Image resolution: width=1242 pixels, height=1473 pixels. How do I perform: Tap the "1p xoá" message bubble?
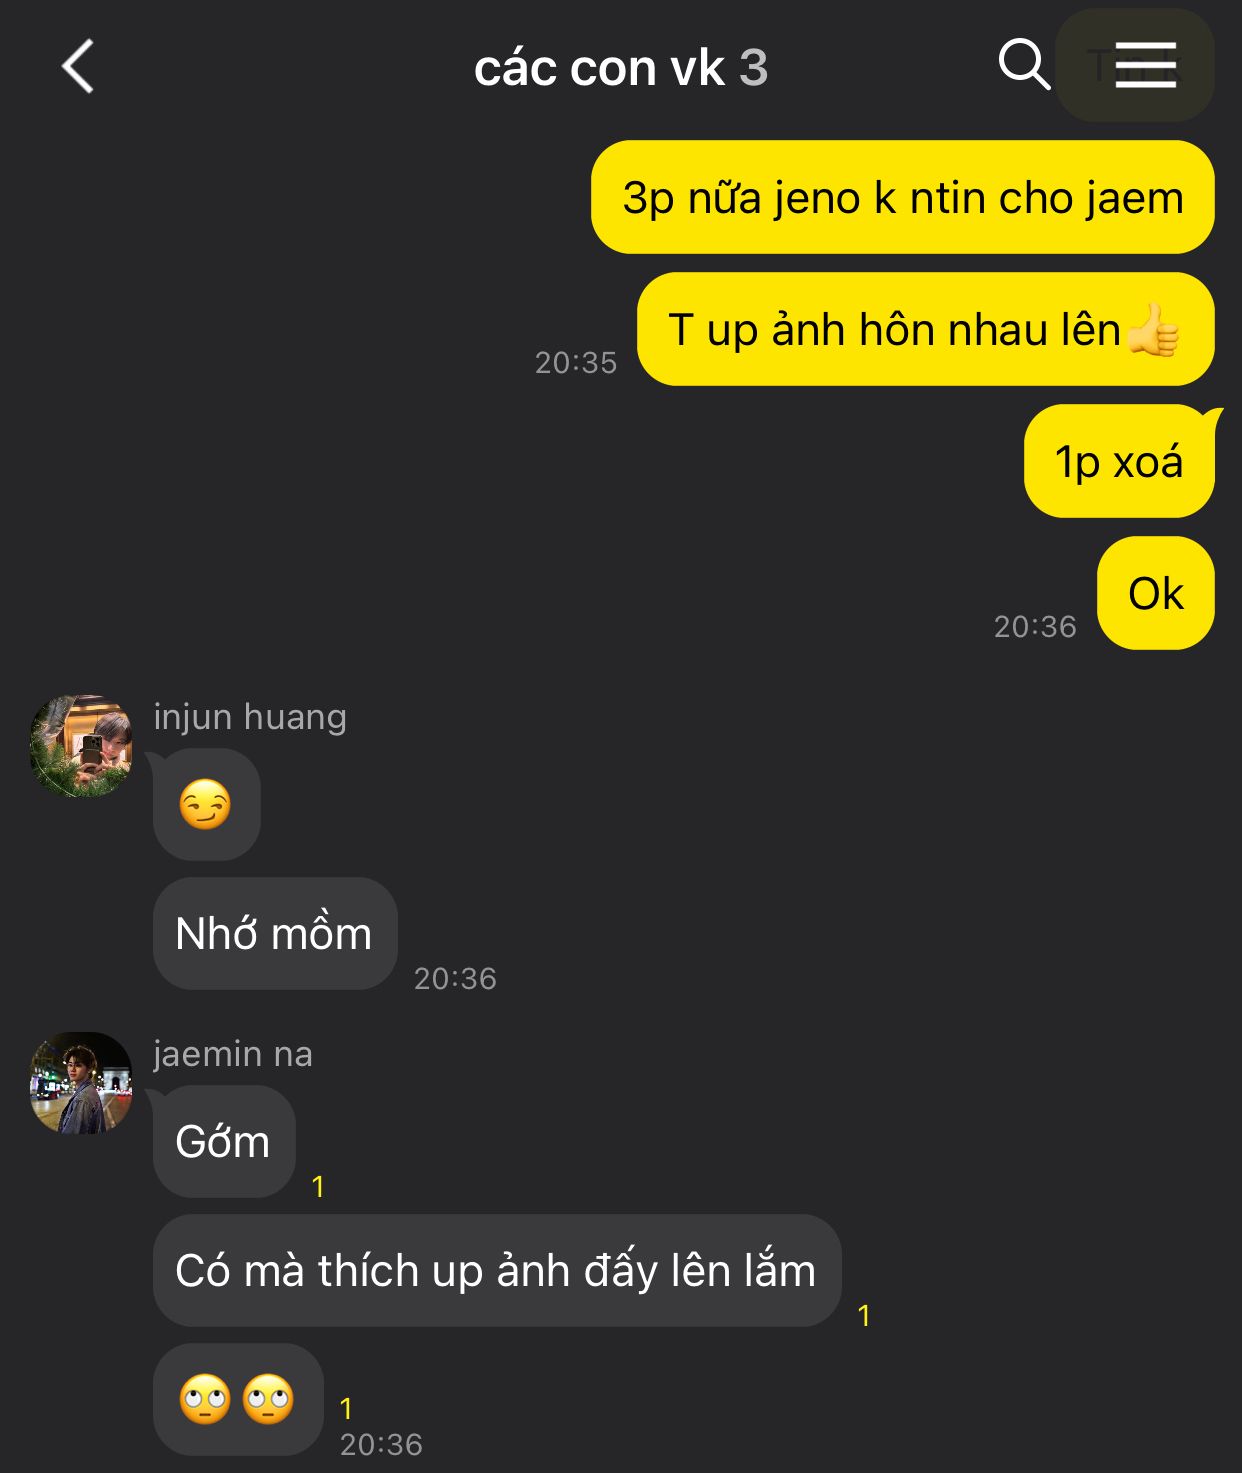click(1120, 461)
